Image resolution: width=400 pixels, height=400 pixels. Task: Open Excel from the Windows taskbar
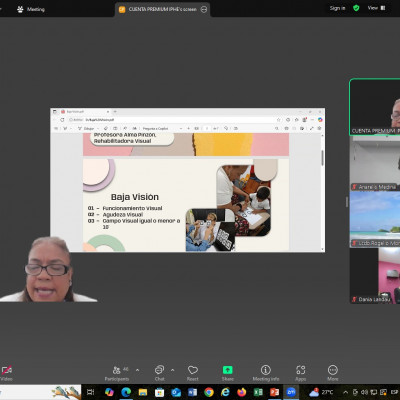tap(258, 392)
